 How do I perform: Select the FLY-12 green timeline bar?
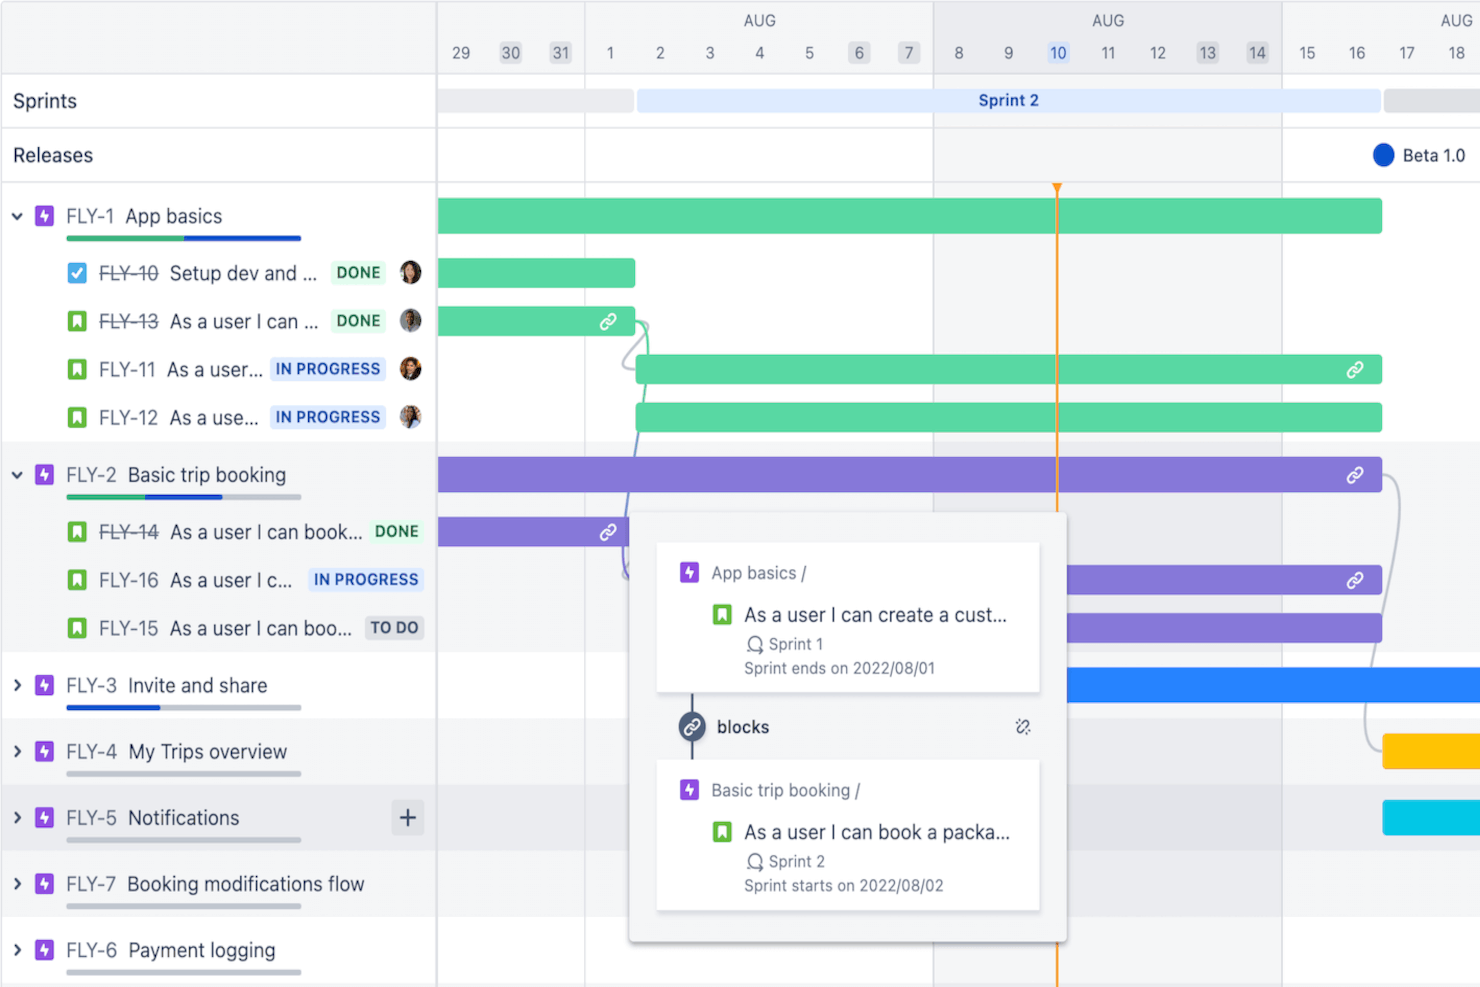[x=1009, y=417]
